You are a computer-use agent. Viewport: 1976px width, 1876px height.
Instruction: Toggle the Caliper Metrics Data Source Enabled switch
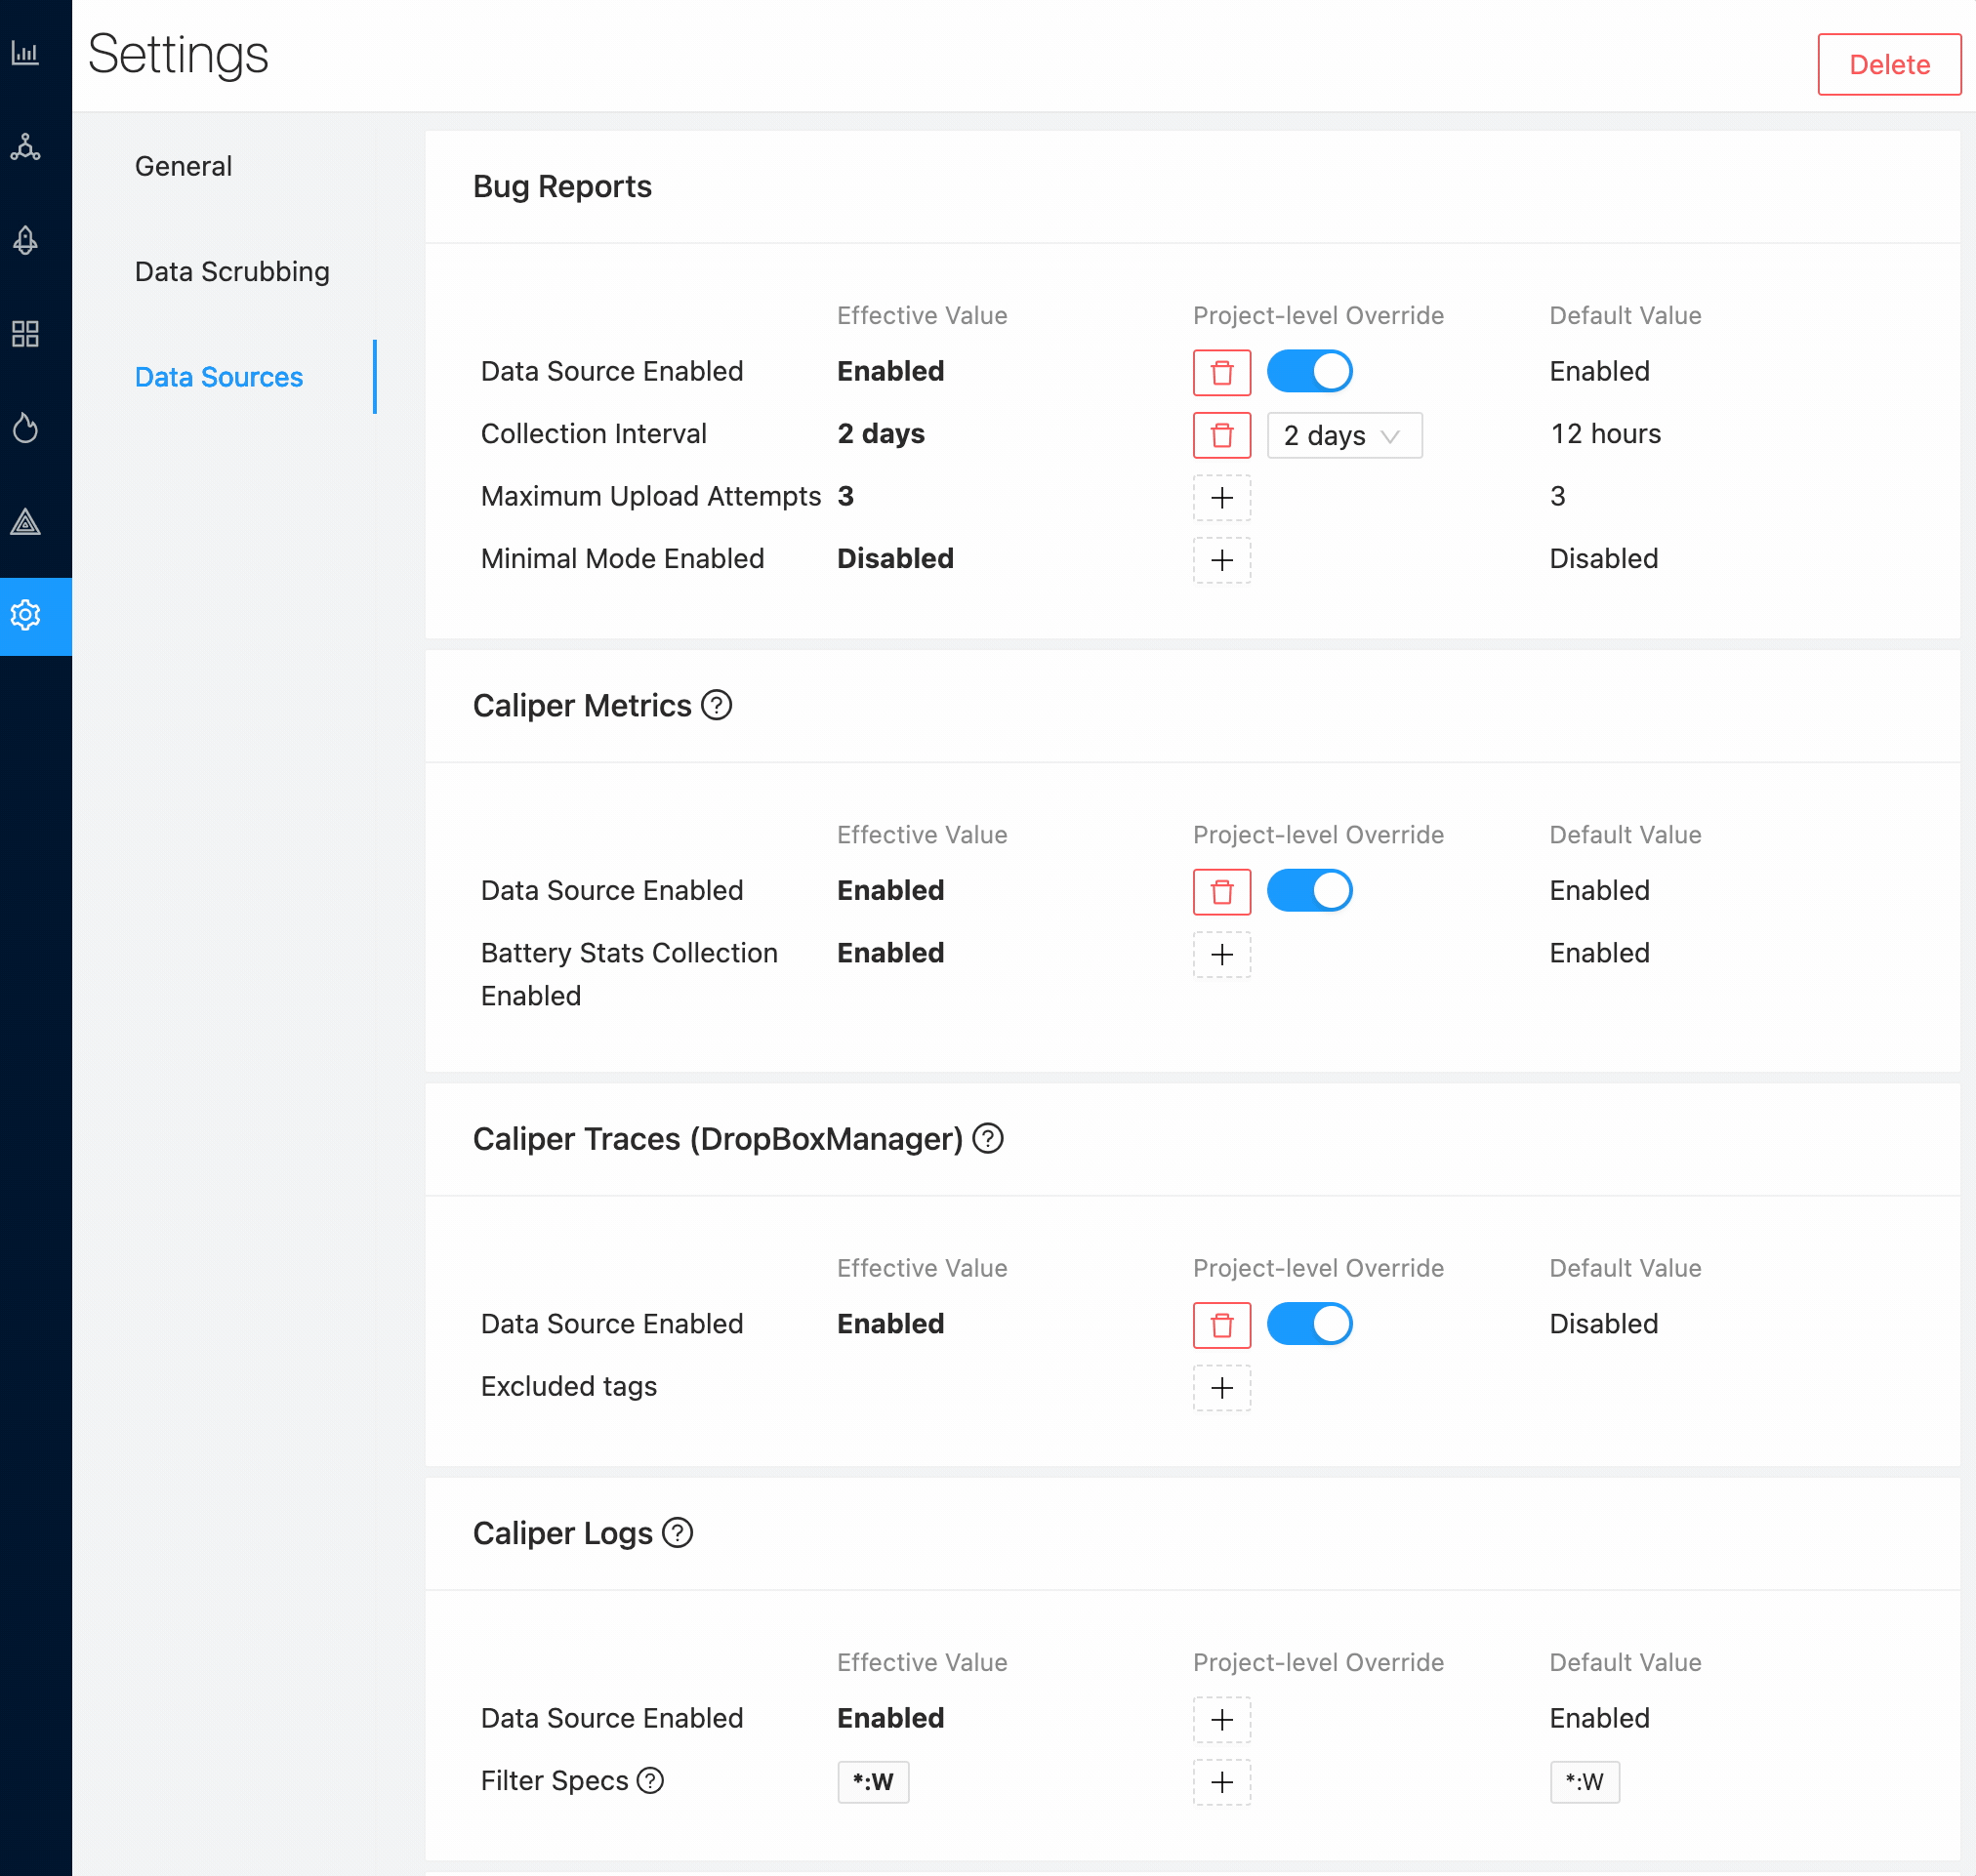click(x=1308, y=891)
